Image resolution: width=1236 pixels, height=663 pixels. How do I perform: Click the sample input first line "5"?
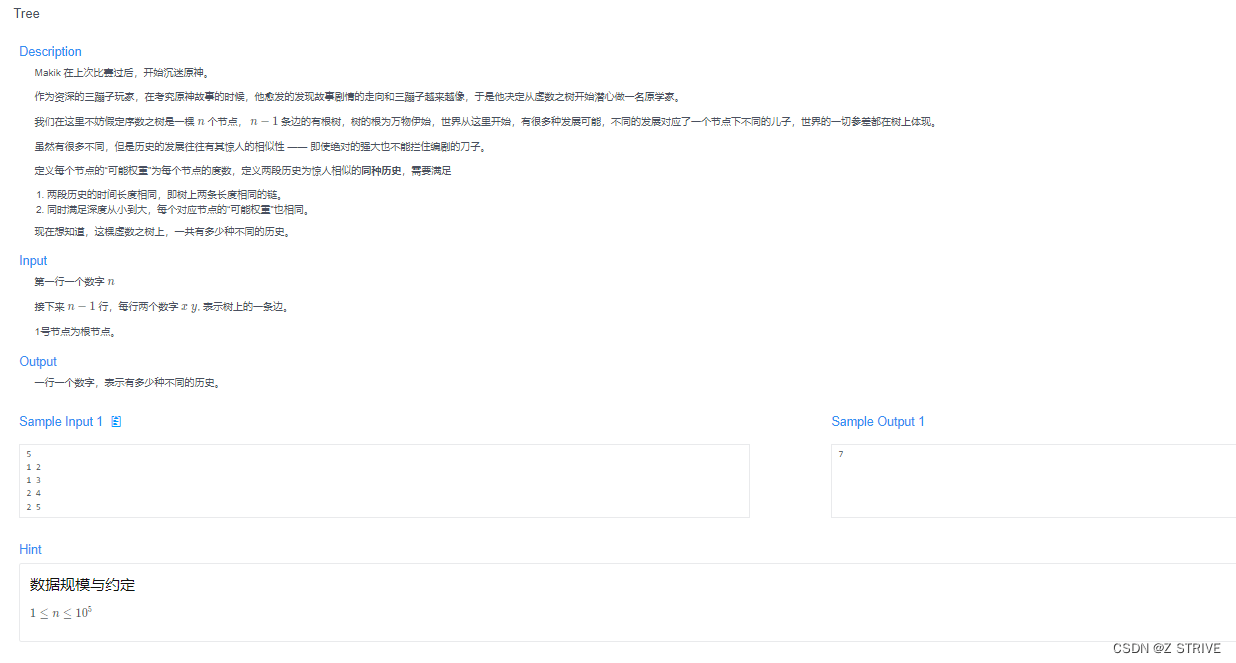point(29,454)
